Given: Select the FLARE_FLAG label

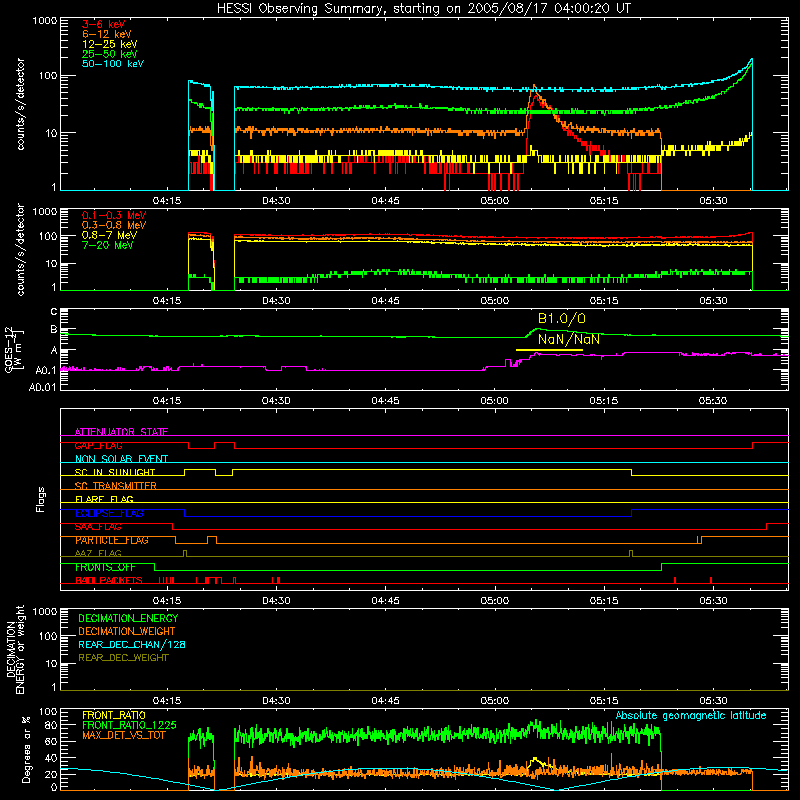Looking at the screenshot, I should (x=104, y=499).
